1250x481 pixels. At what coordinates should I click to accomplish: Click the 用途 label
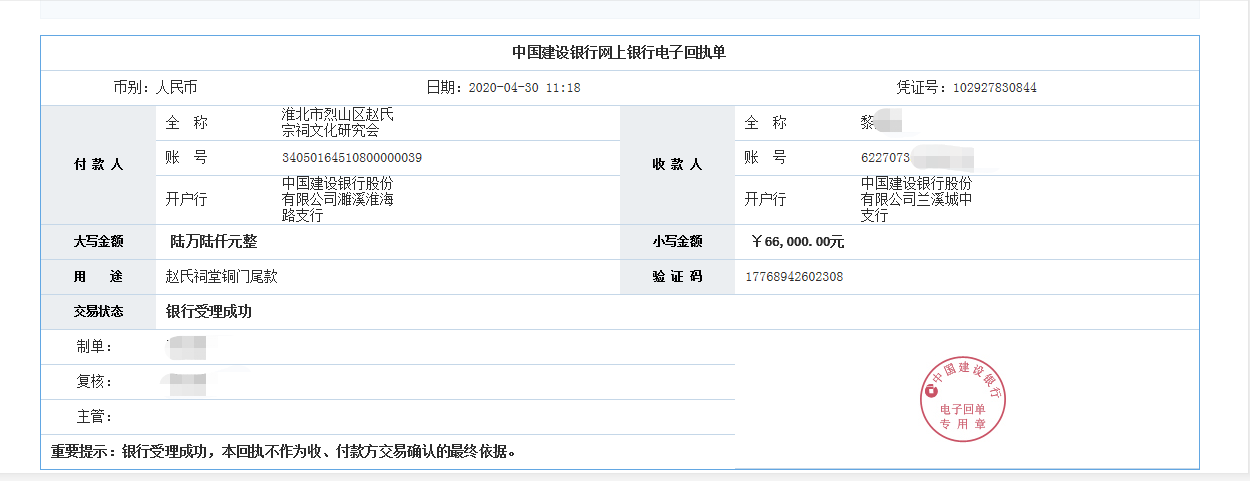pyautogui.click(x=98, y=276)
